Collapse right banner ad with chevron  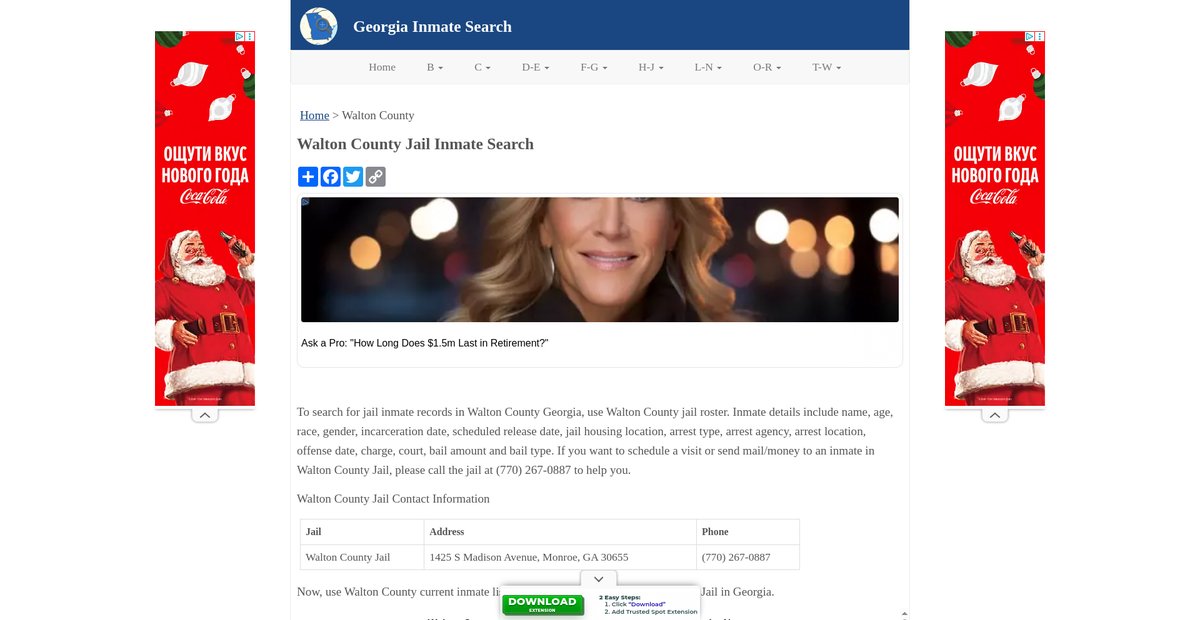(995, 415)
